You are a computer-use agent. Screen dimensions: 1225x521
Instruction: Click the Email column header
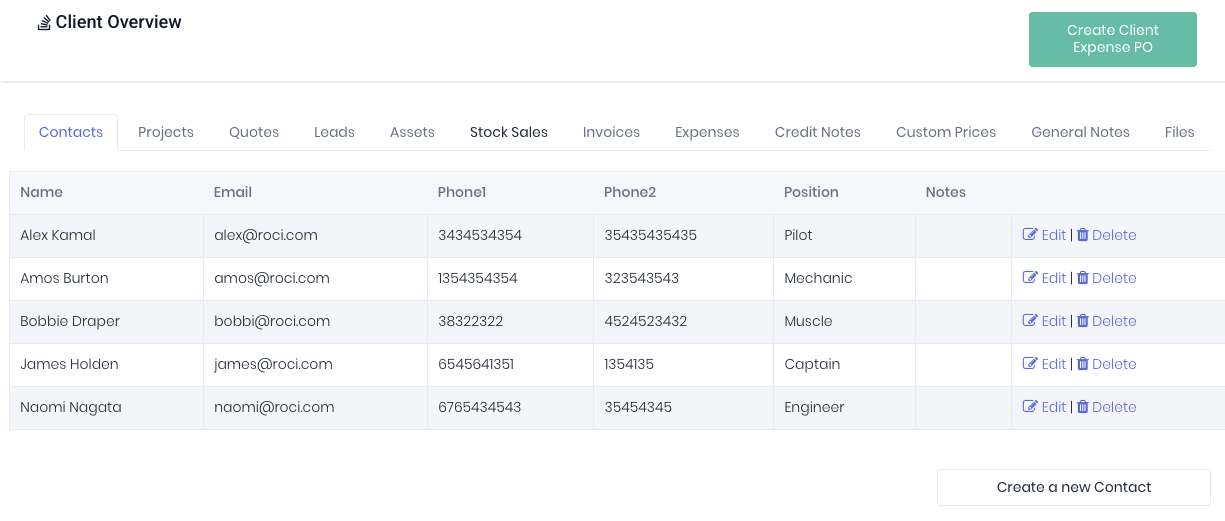tap(233, 192)
